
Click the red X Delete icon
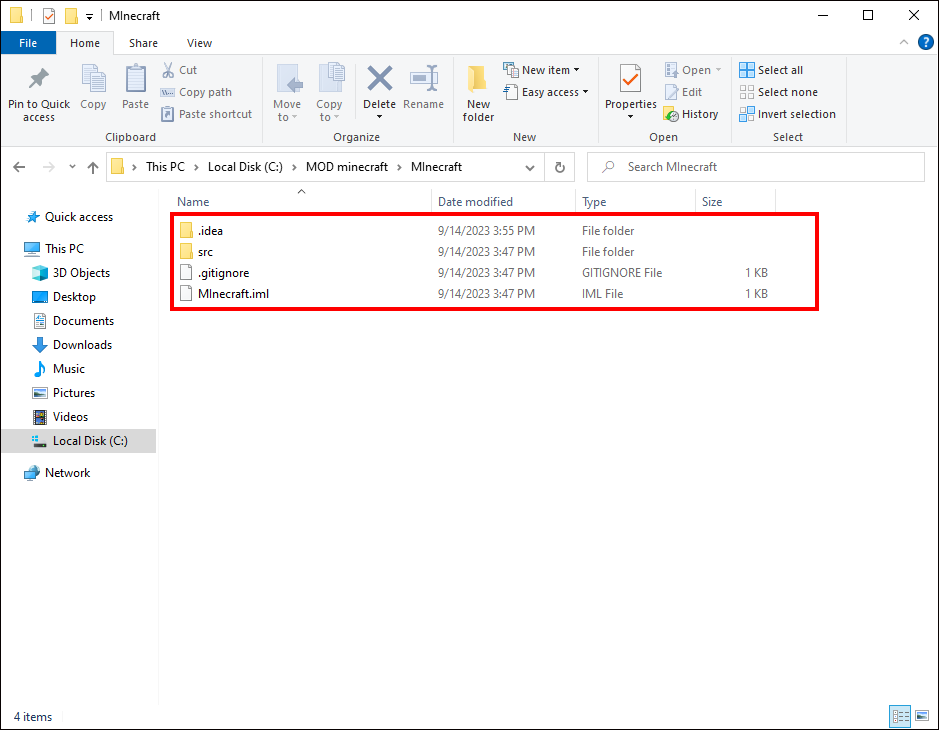[x=380, y=78]
